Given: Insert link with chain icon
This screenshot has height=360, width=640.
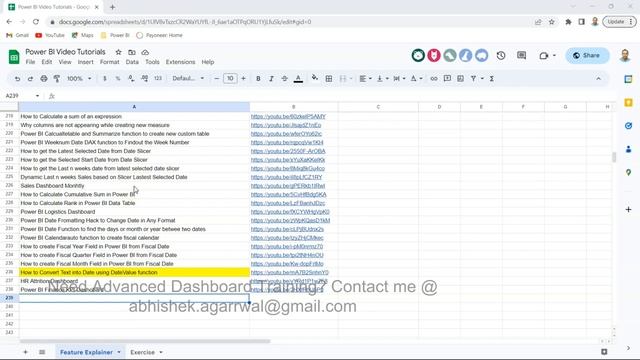Looking at the screenshot, I should 434,78.
